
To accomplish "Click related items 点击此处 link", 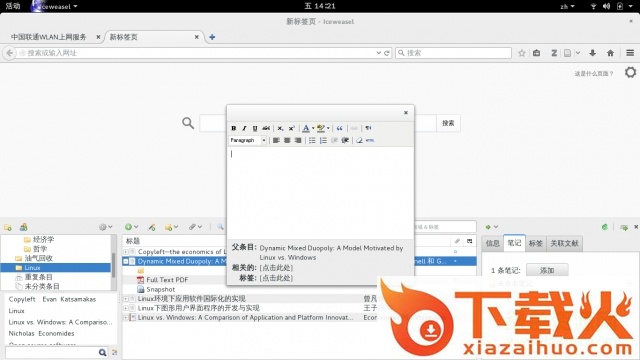I will (276, 268).
